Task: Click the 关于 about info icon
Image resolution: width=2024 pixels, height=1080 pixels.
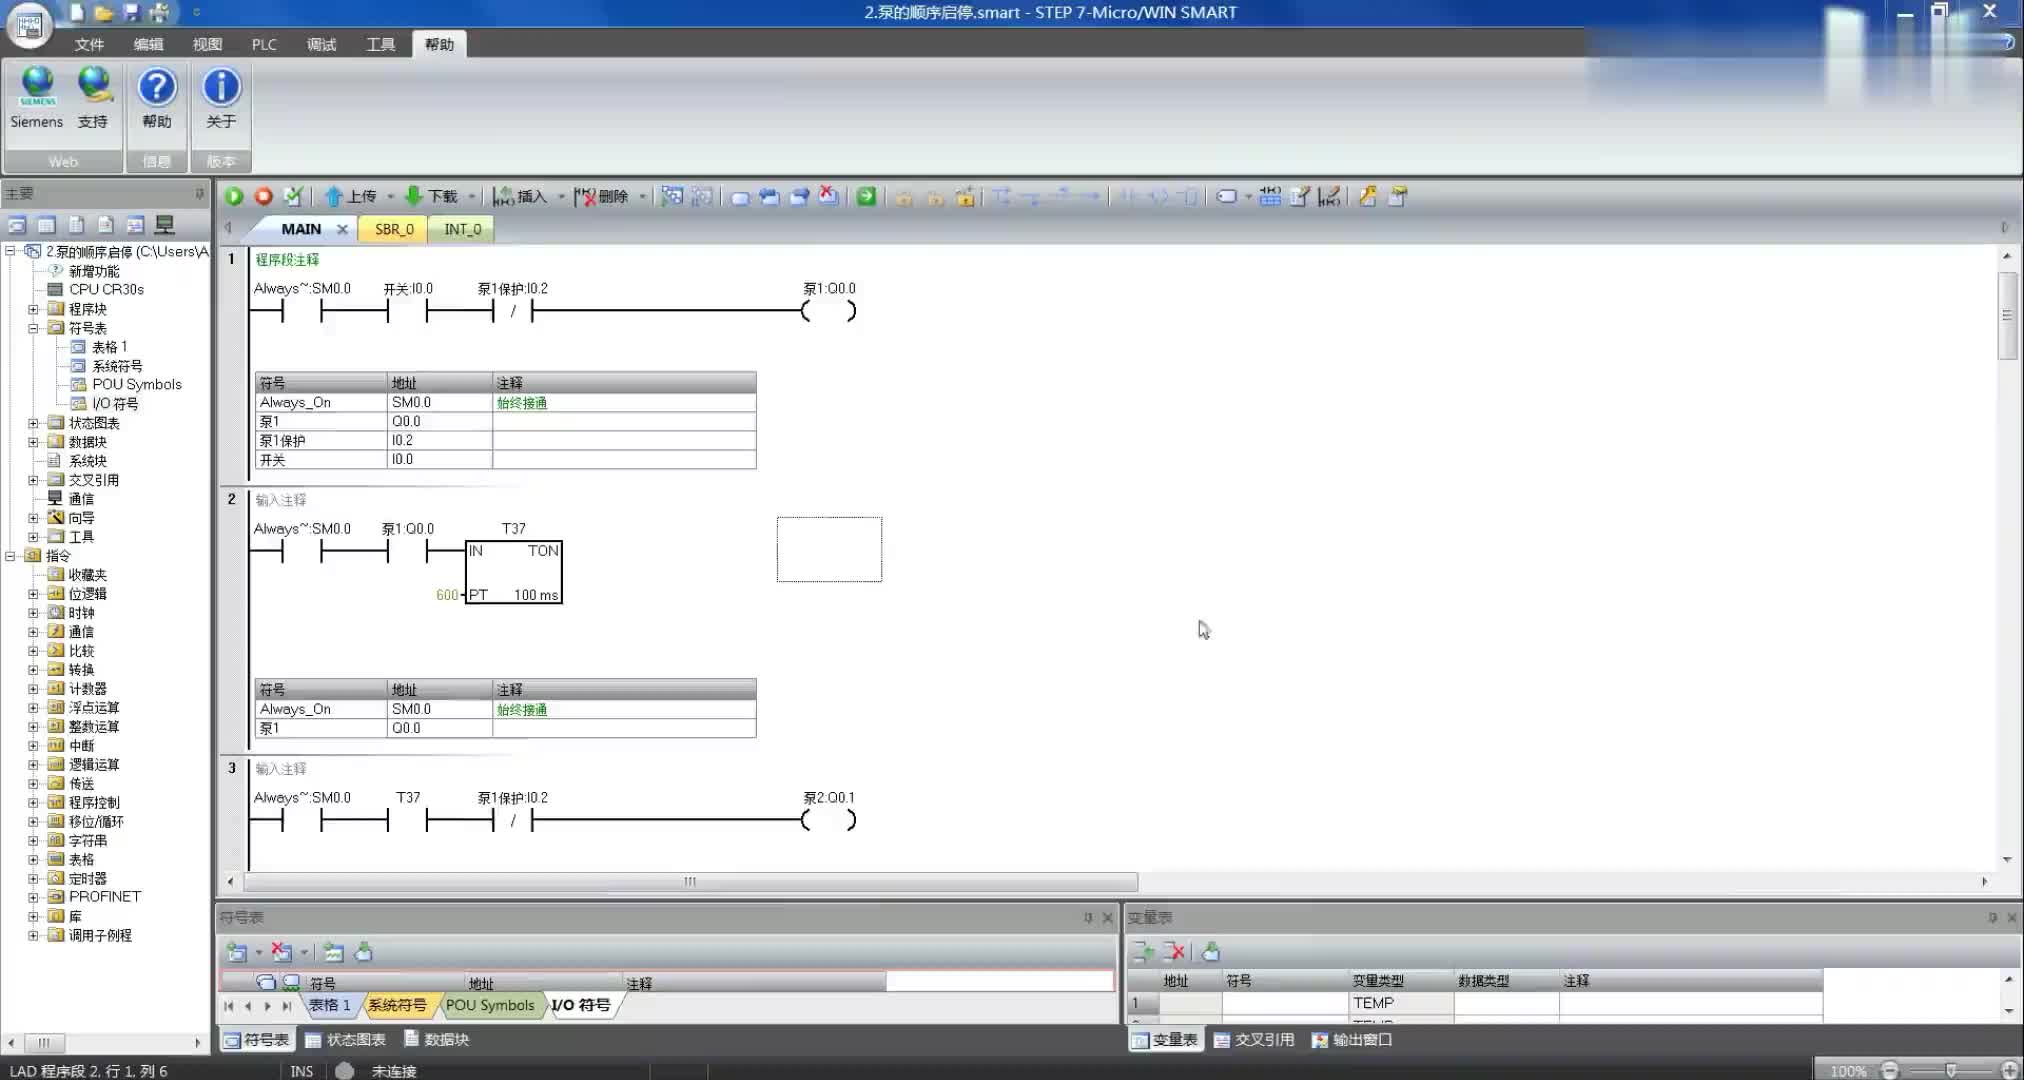Action: 221,98
